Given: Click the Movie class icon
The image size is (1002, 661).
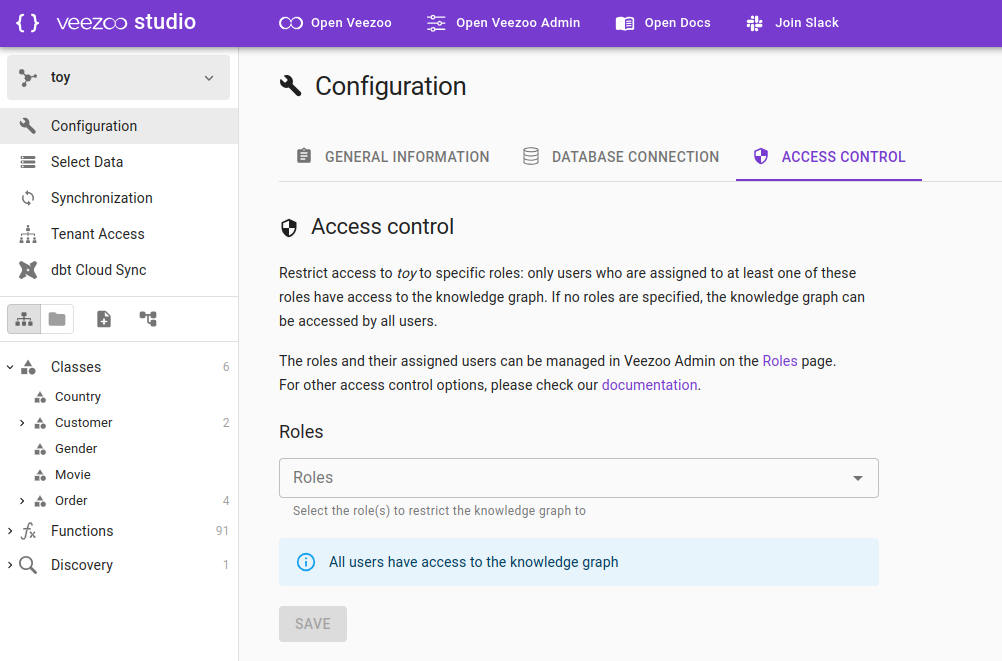Looking at the screenshot, I should pos(40,475).
